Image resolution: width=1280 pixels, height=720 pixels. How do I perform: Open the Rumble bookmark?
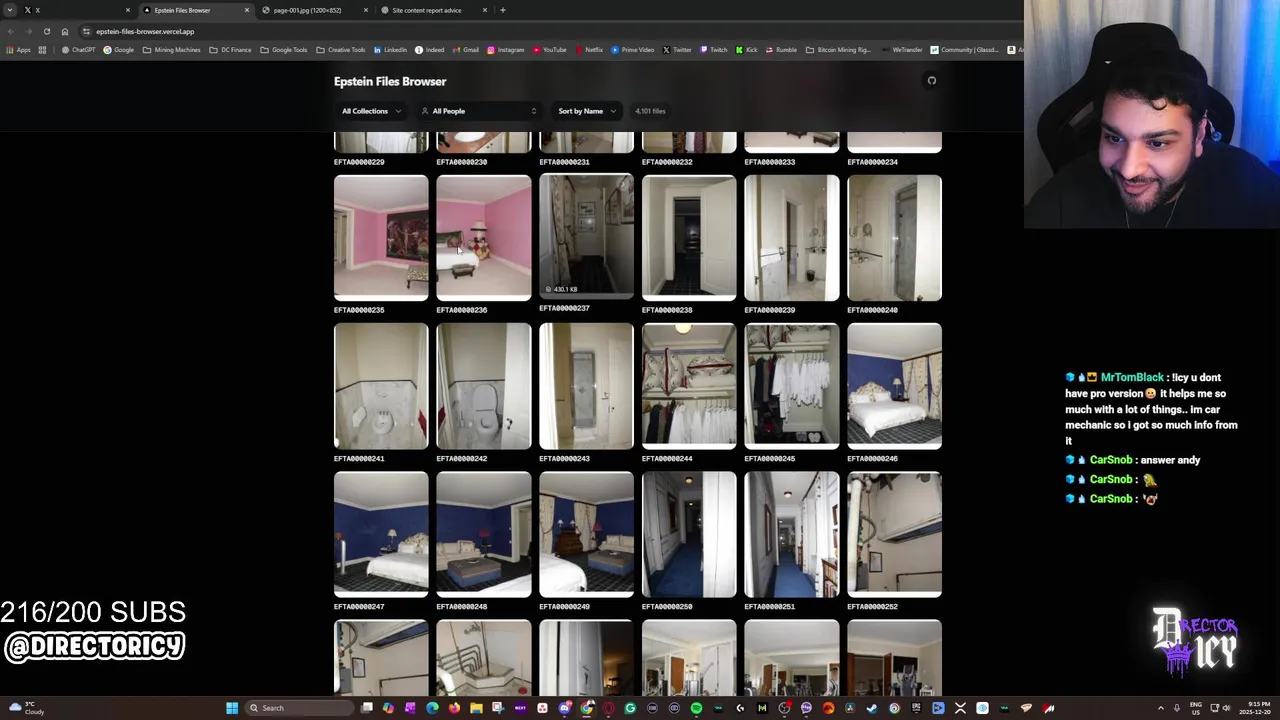click(x=781, y=50)
